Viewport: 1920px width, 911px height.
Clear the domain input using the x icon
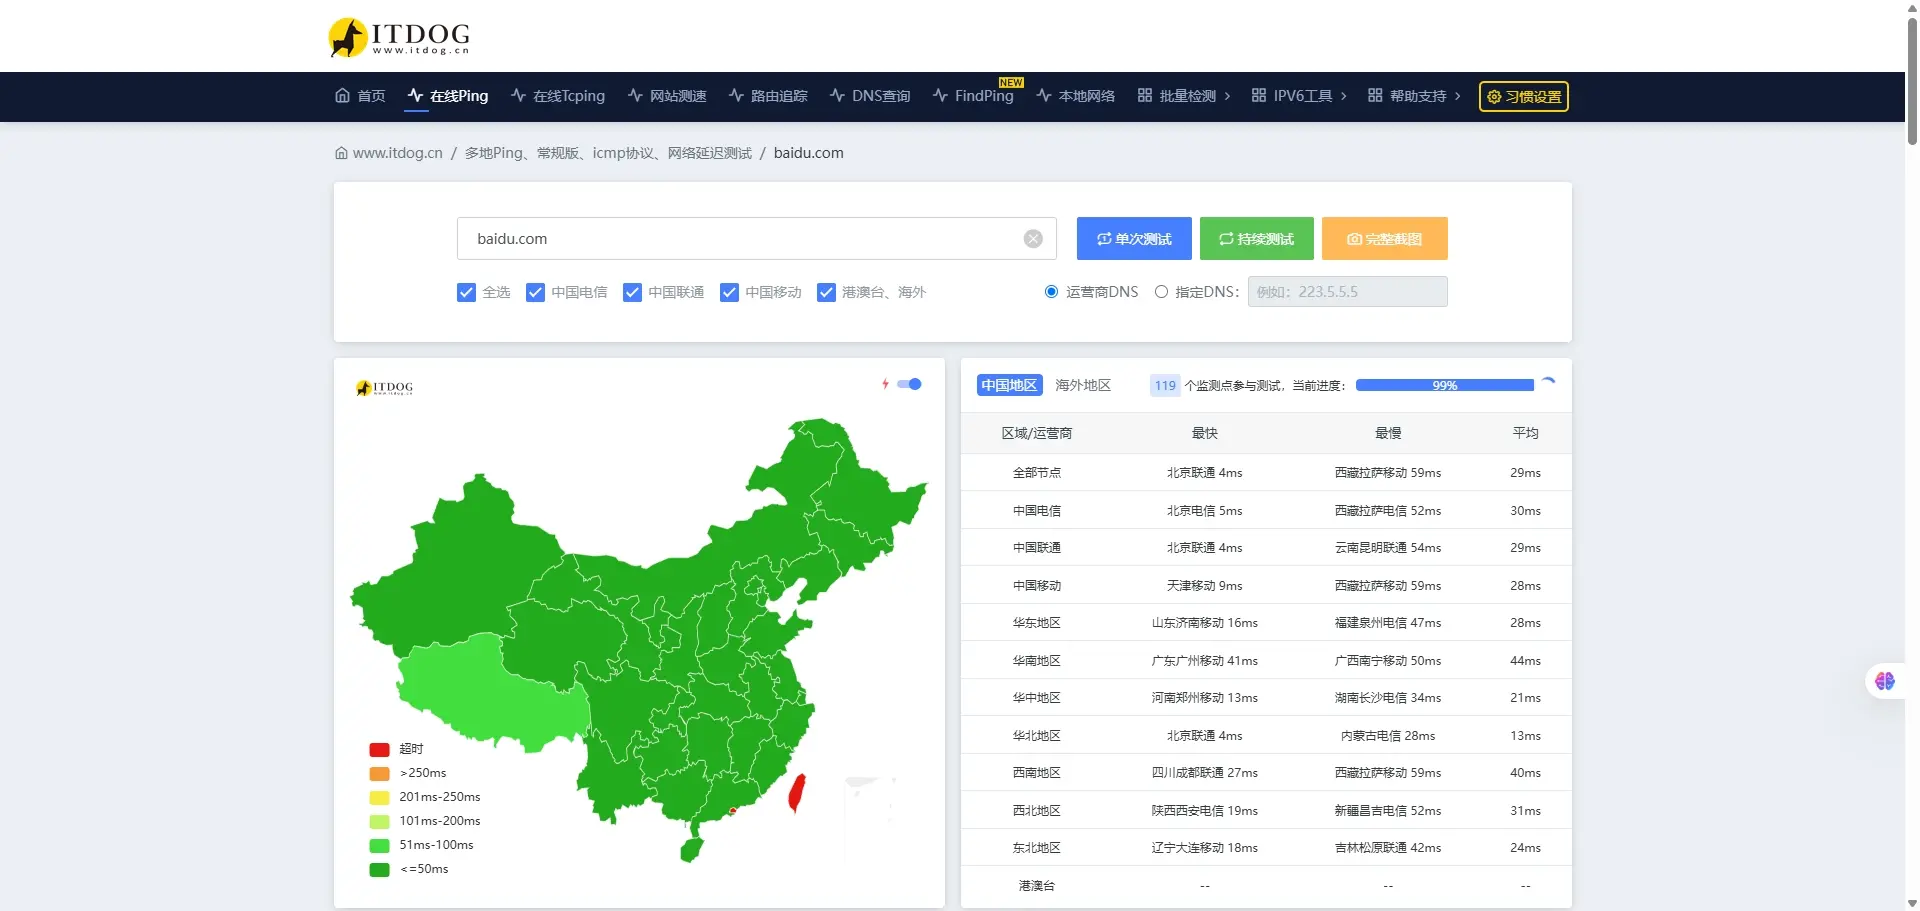[1033, 238]
